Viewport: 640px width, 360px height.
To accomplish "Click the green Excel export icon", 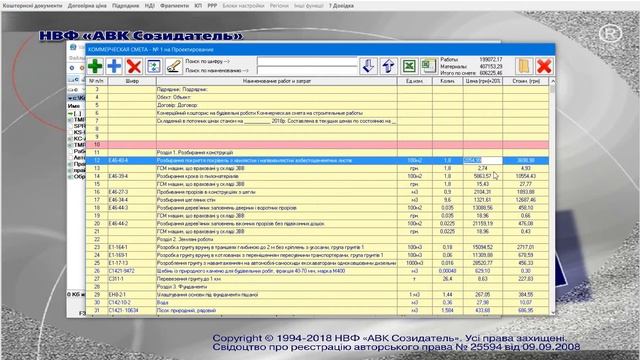I will (x=409, y=66).
